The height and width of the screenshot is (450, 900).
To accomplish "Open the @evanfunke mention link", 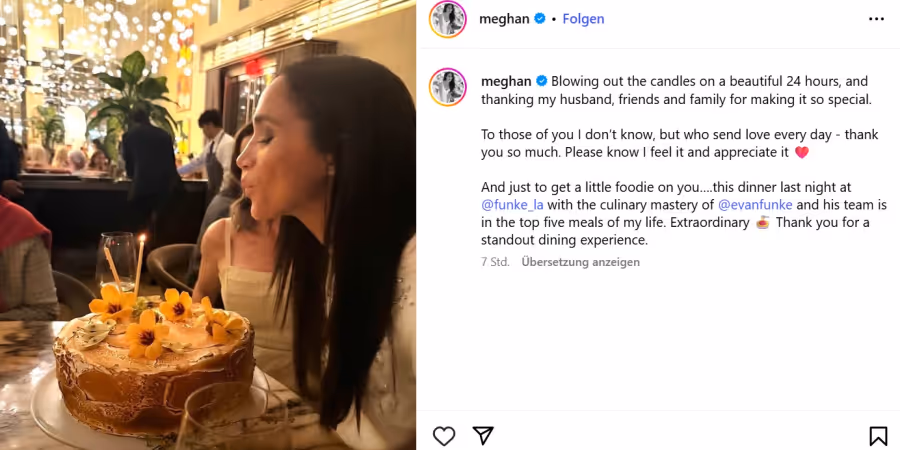I will pos(755,205).
